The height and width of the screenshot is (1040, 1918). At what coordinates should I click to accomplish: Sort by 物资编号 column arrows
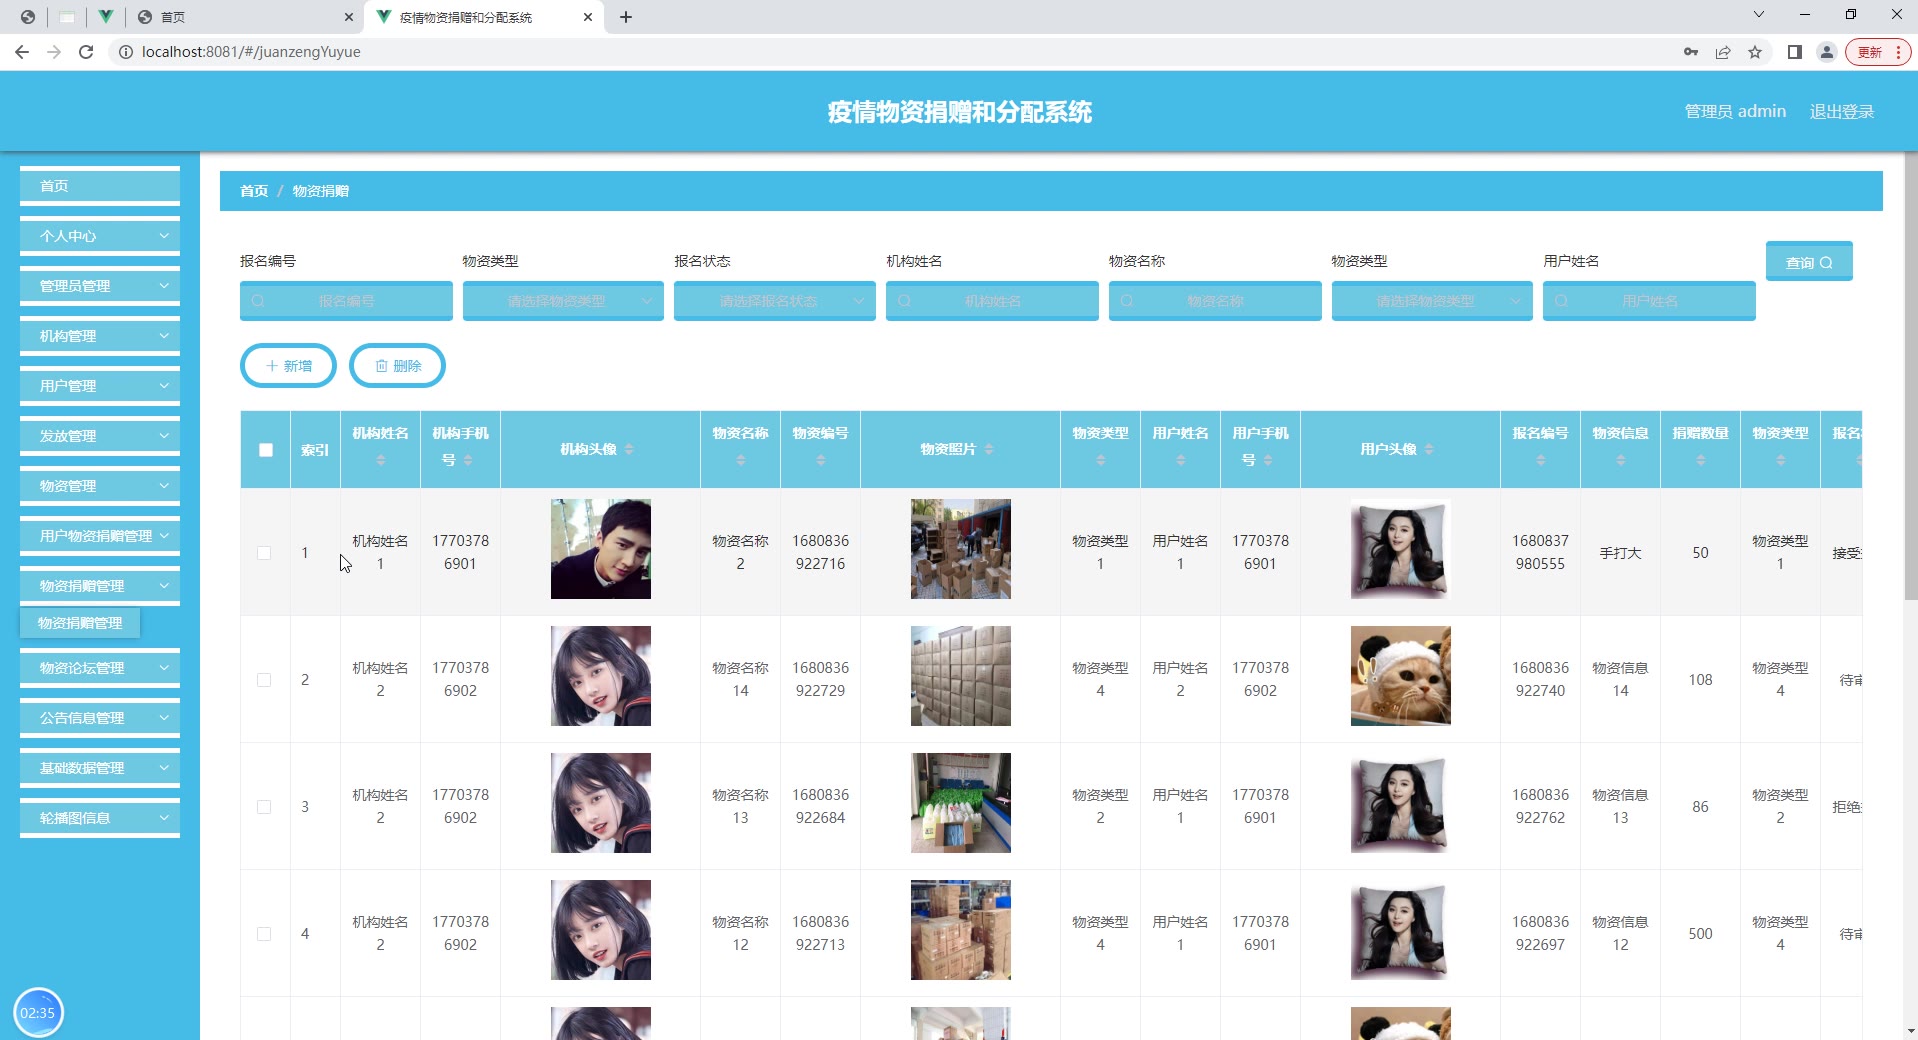820,460
